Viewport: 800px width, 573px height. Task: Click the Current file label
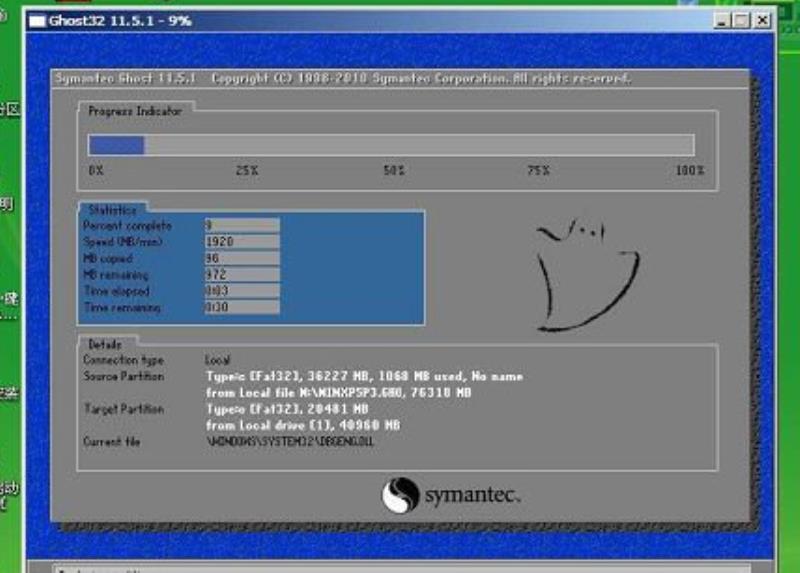tap(111, 442)
